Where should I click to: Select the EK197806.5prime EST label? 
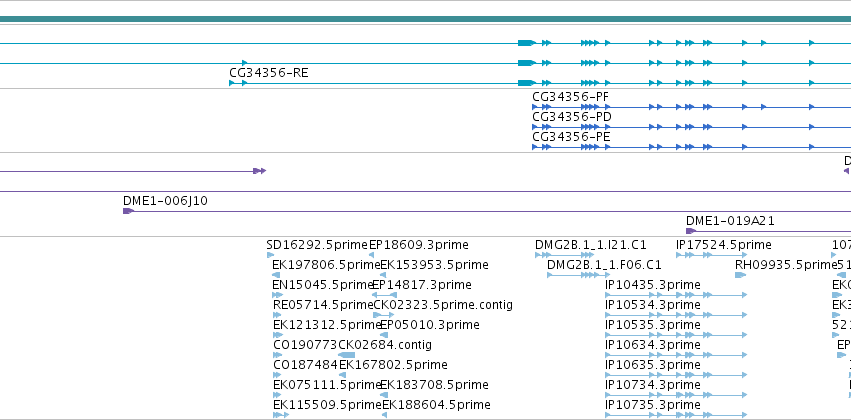326,265
